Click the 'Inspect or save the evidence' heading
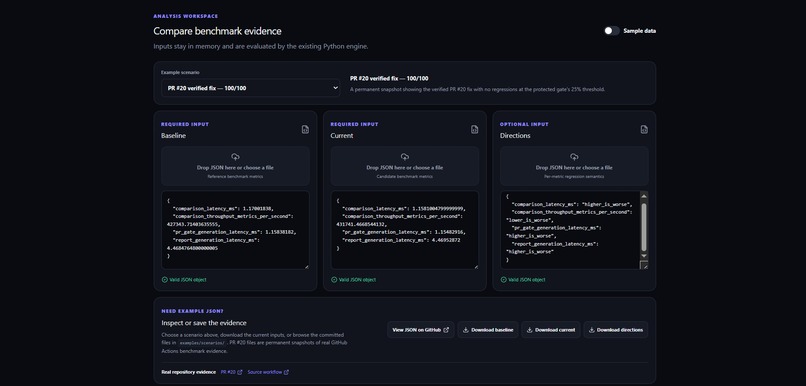Viewport: 806px width, 386px height. [x=204, y=323]
